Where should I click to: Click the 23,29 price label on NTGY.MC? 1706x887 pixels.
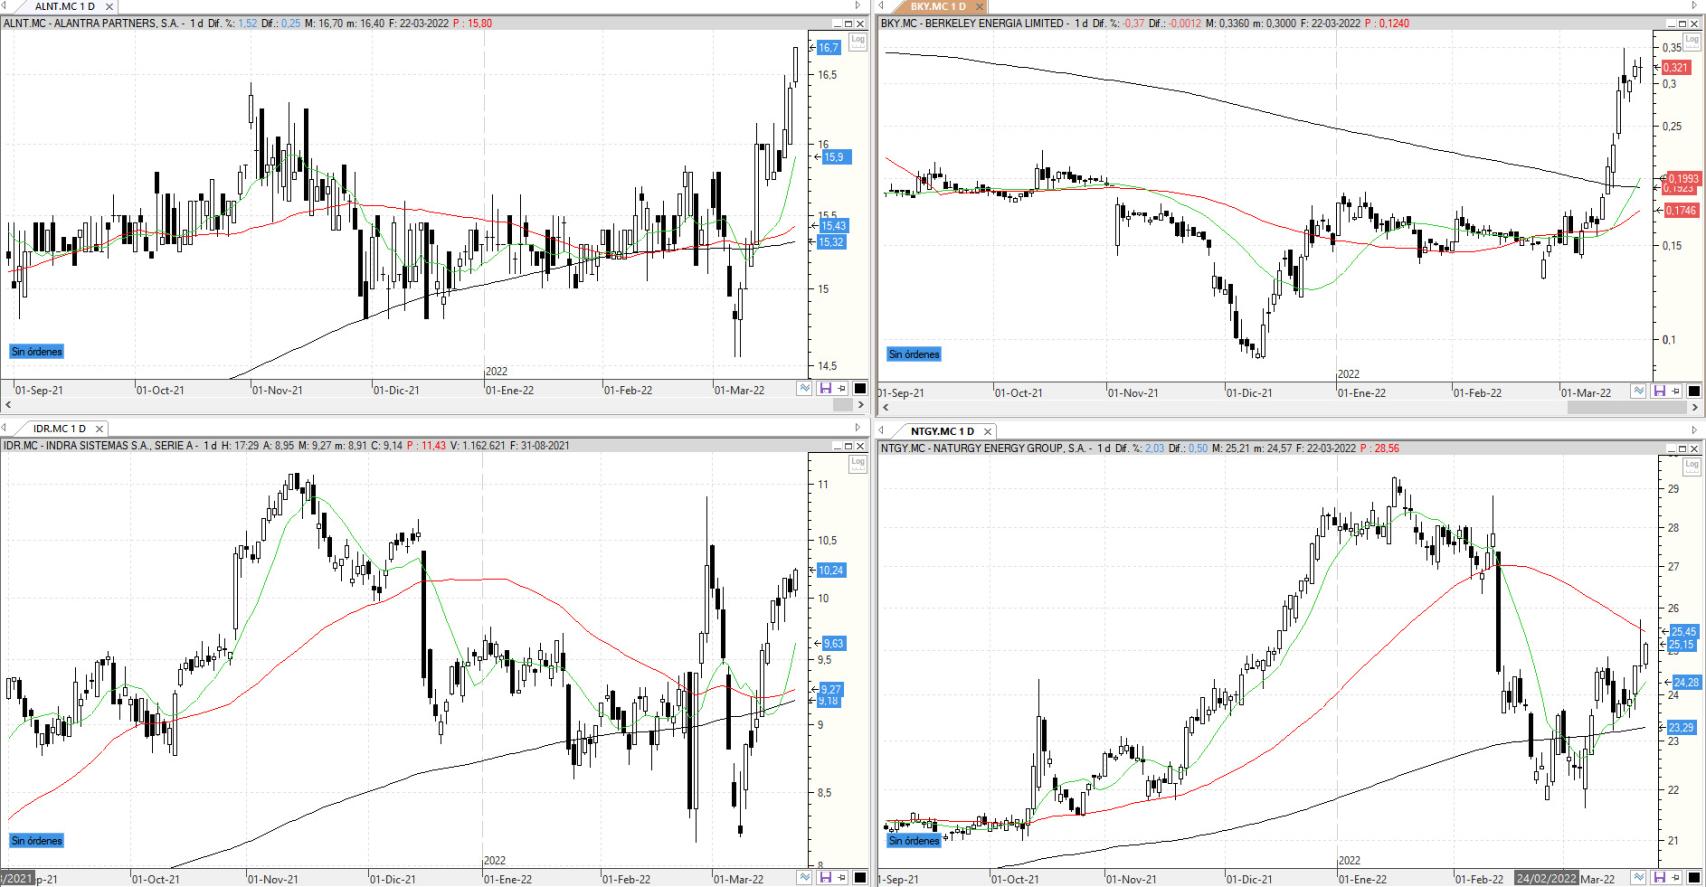click(1682, 728)
